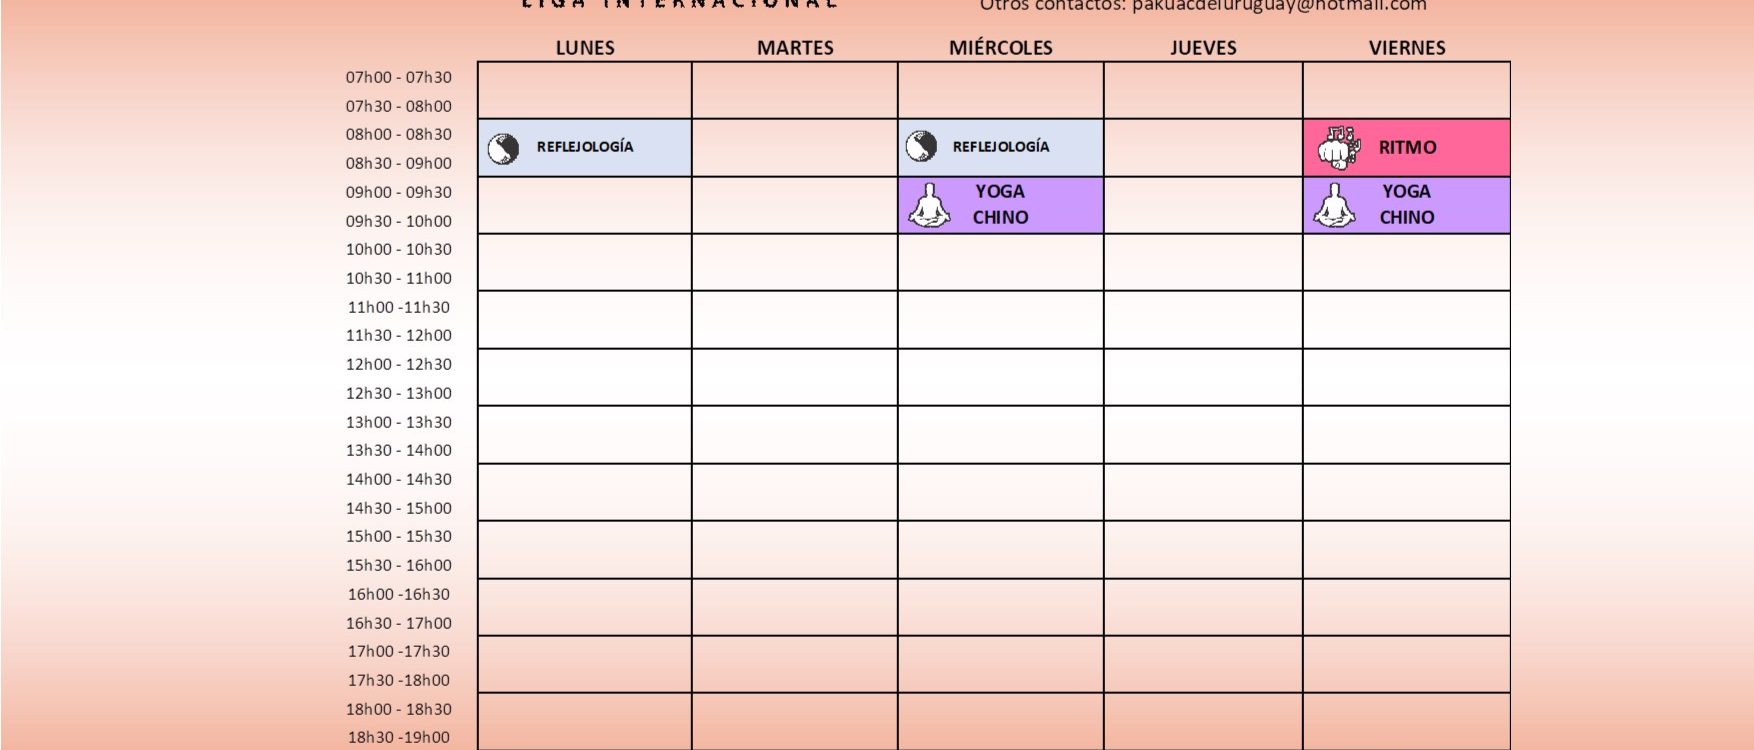1754x750 pixels.
Task: Click the 08h00 - 08h30 time label
Action: 399,135
